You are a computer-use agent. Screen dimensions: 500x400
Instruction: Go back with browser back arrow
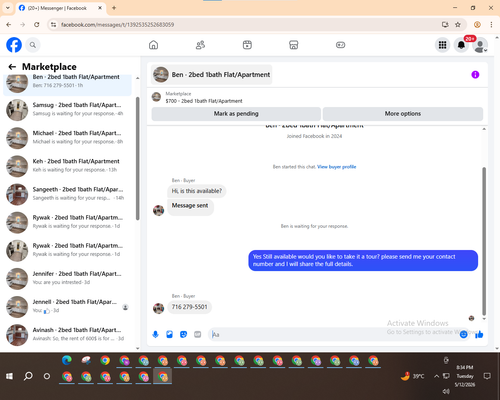[x=9, y=25]
